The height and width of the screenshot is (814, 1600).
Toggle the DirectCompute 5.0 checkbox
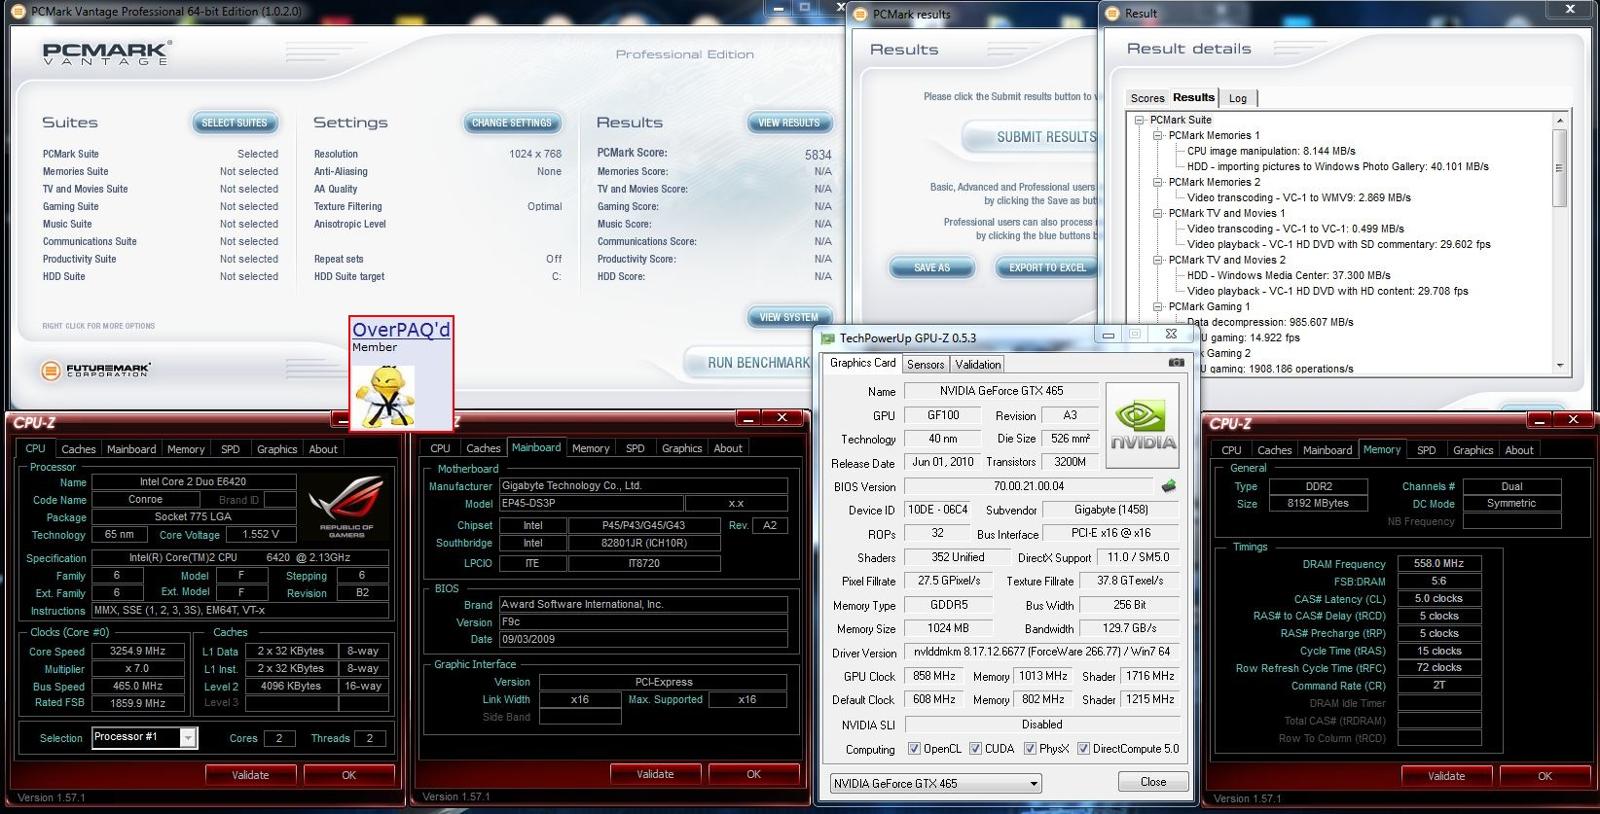coord(1083,748)
